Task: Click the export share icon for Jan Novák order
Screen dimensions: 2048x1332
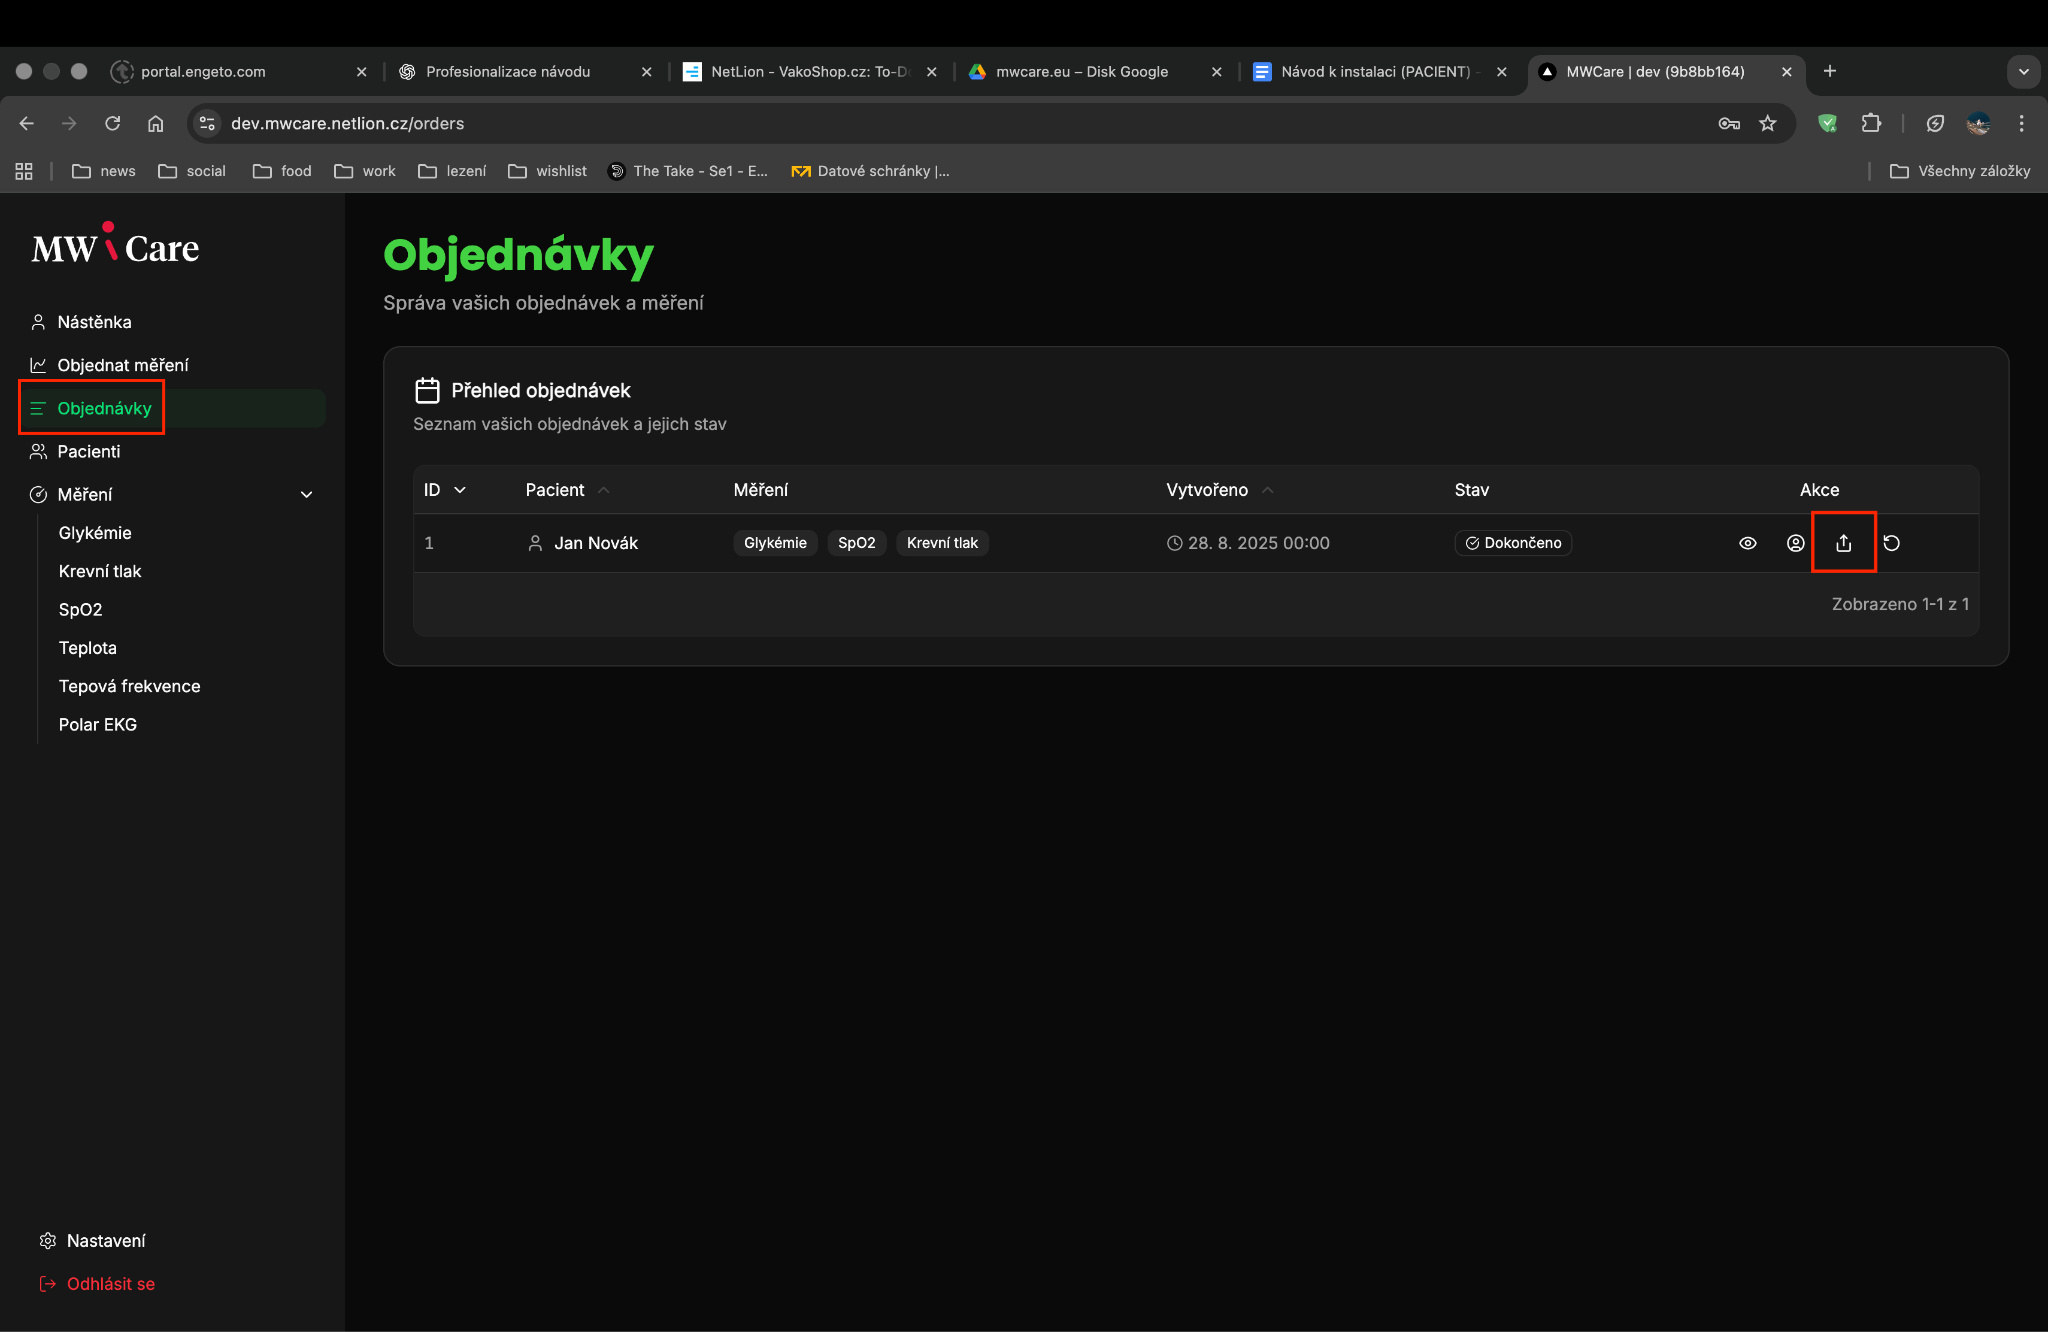Action: (1843, 543)
